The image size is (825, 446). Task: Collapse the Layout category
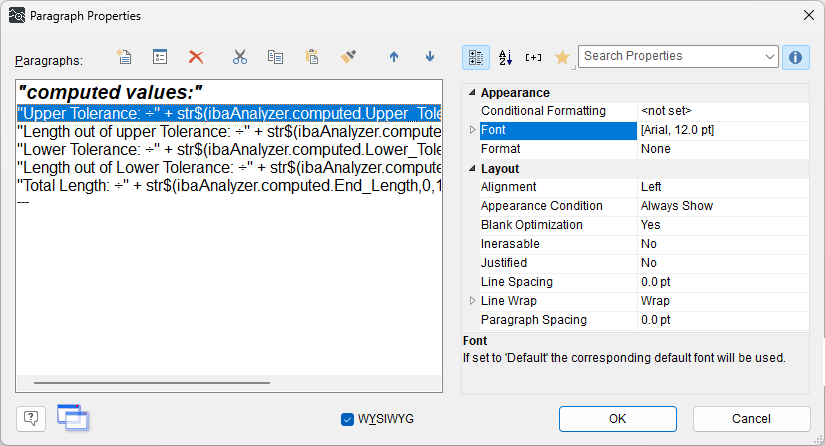[x=472, y=169]
